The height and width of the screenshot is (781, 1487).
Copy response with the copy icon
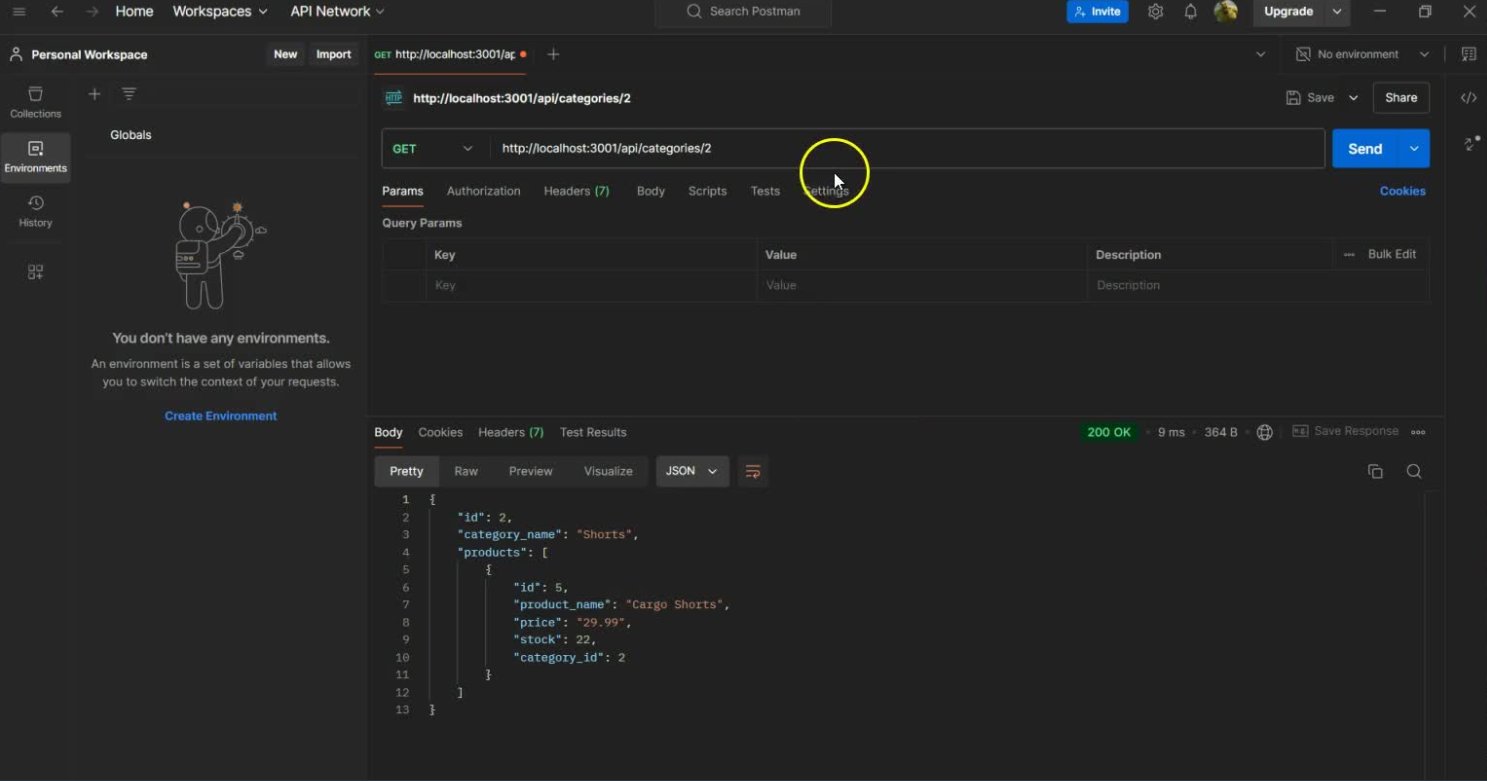coord(1375,471)
